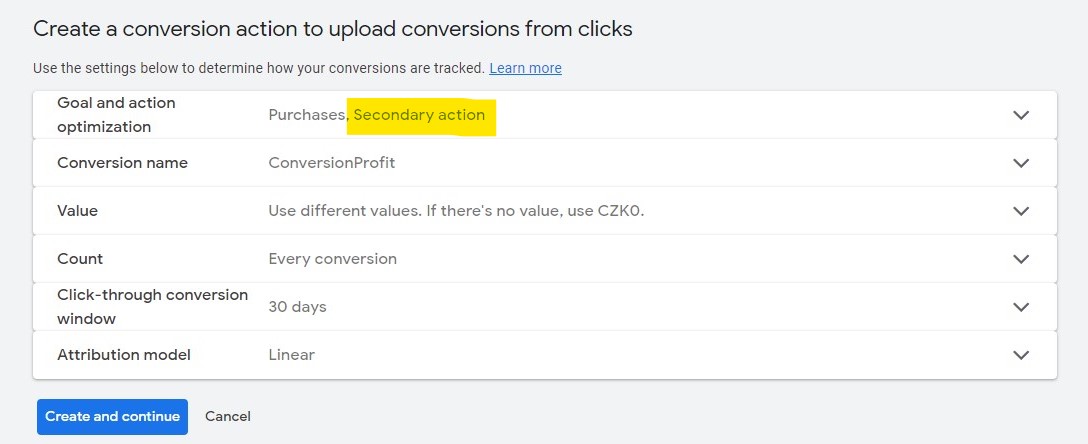Click the ConversionProfit name value
The image size is (1088, 444).
[x=332, y=163]
